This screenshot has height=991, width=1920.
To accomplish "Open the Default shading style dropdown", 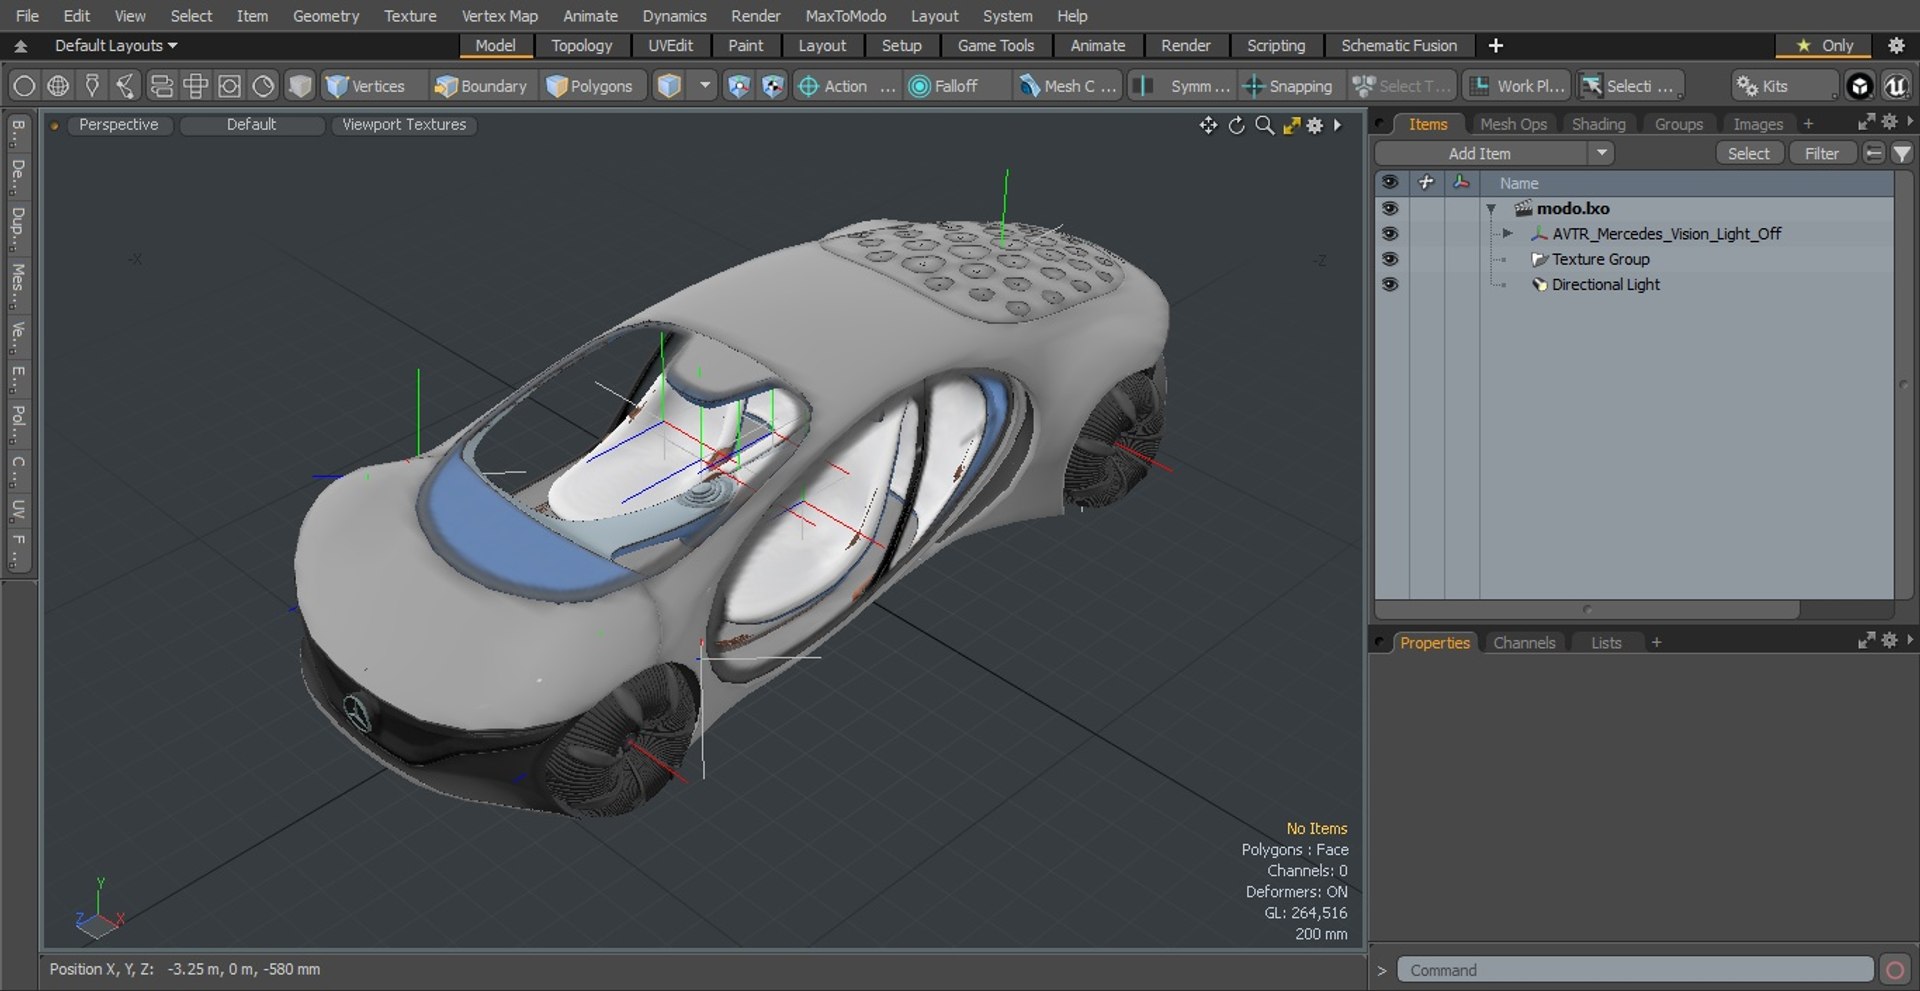I will (x=251, y=125).
